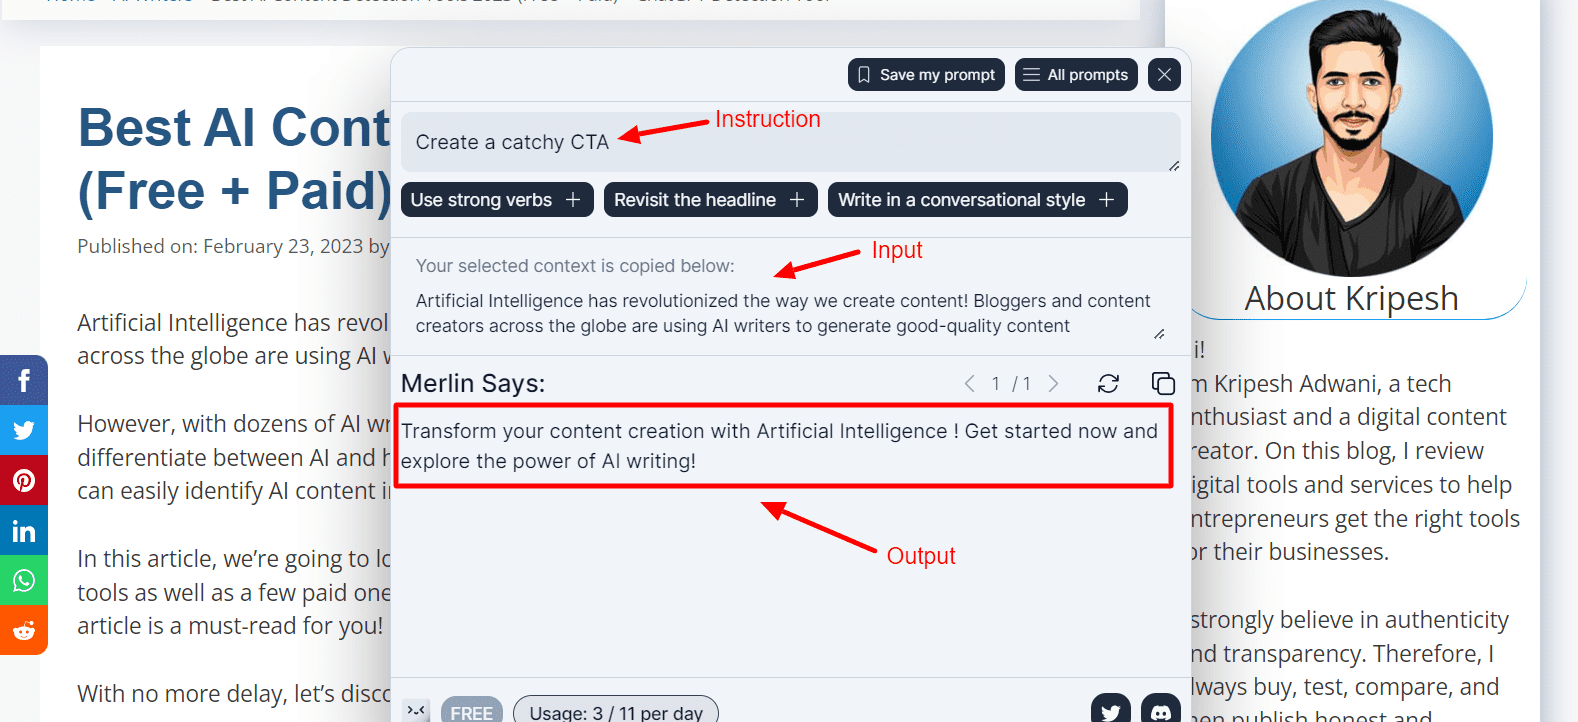Open Merlin's Twitter link in the footer
The image size is (1578, 722).
click(1110, 710)
